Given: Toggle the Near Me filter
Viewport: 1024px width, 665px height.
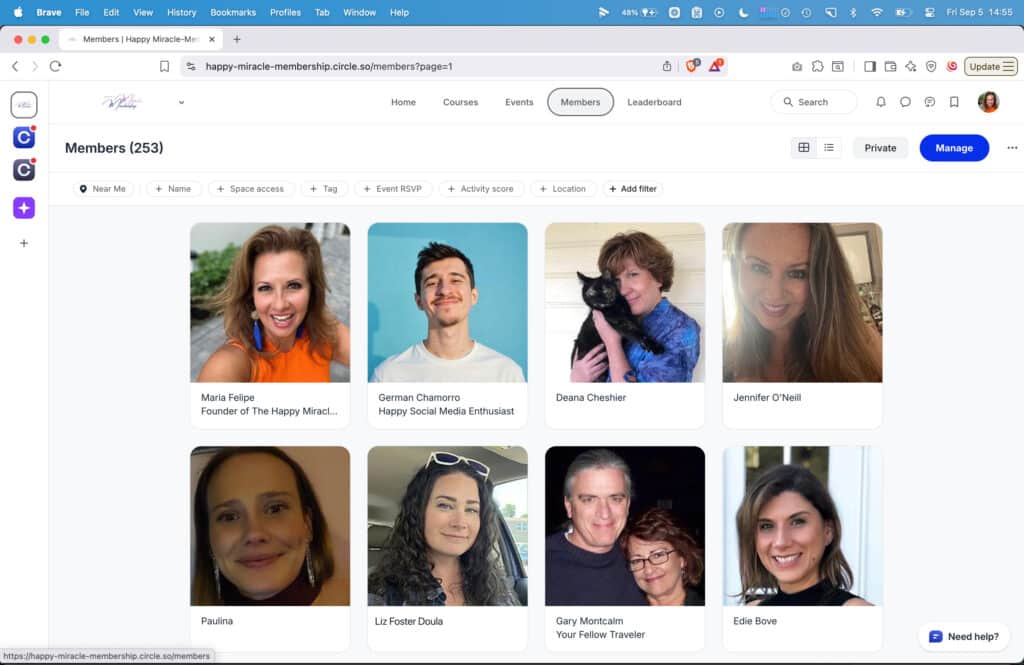Looking at the screenshot, I should [103, 189].
